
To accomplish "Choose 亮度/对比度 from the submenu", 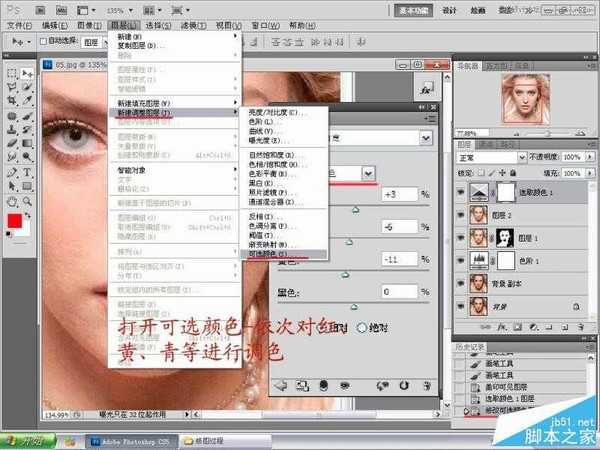I will tap(284, 112).
